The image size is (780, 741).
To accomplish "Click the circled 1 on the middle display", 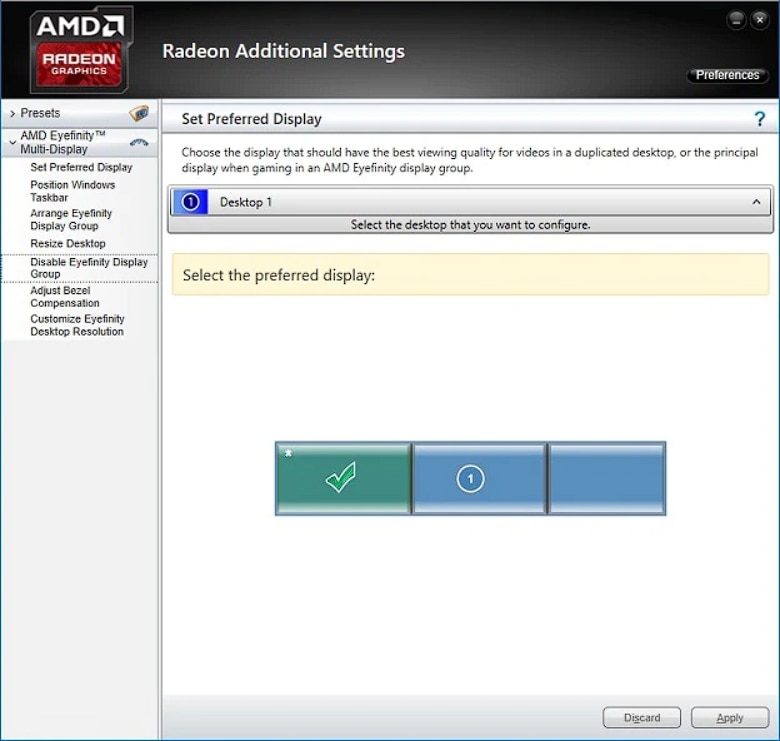I will tap(470, 479).
